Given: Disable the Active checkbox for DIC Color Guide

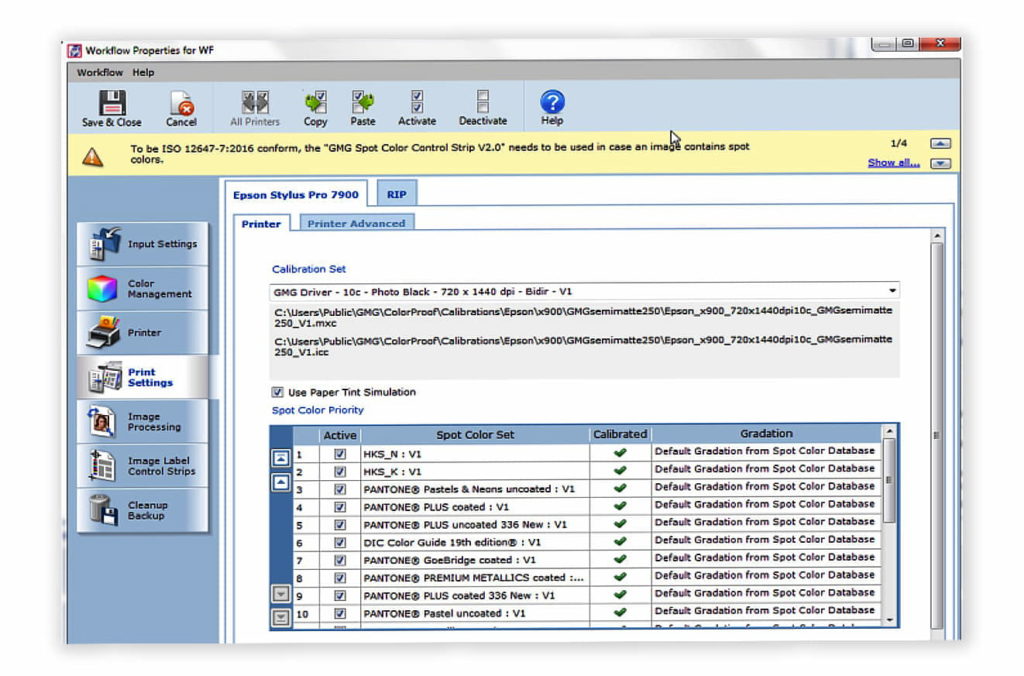Looking at the screenshot, I should 339,541.
